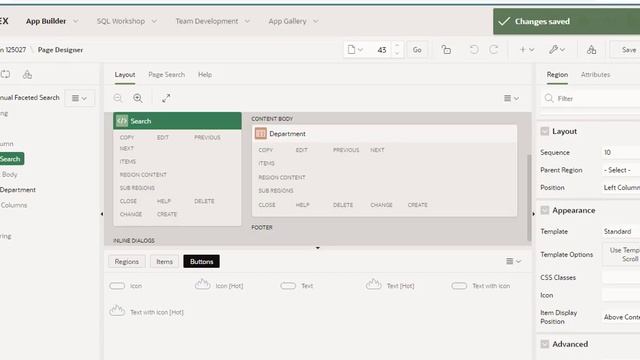
Task: Switch to the Help tab
Action: (x=205, y=75)
